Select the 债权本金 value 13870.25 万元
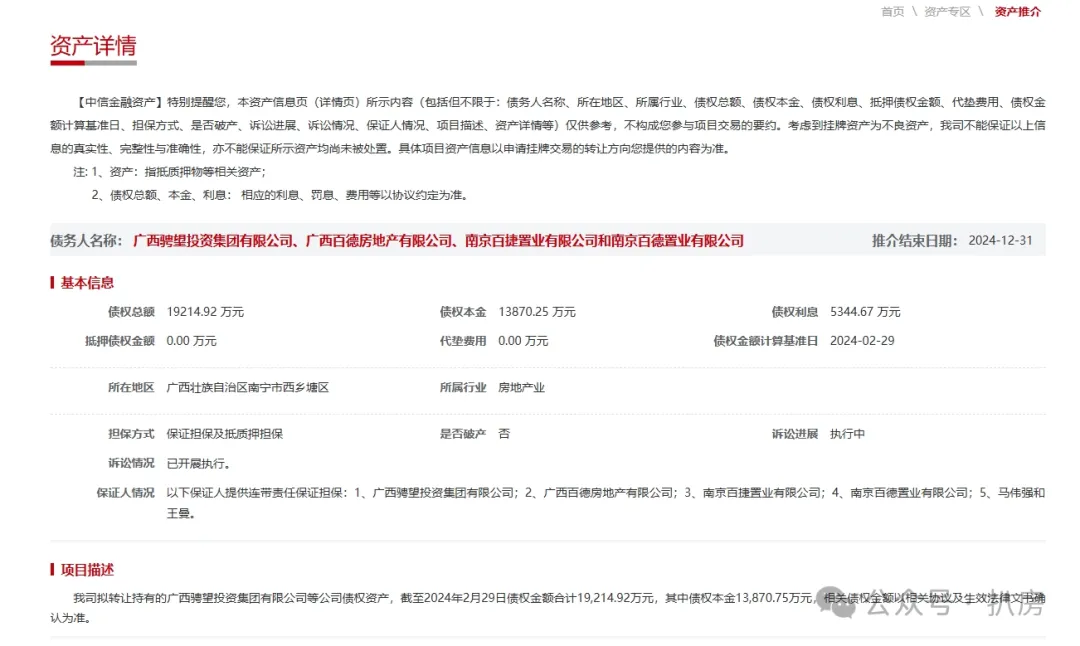This screenshot has height=646, width=1080. pyautogui.click(x=537, y=312)
